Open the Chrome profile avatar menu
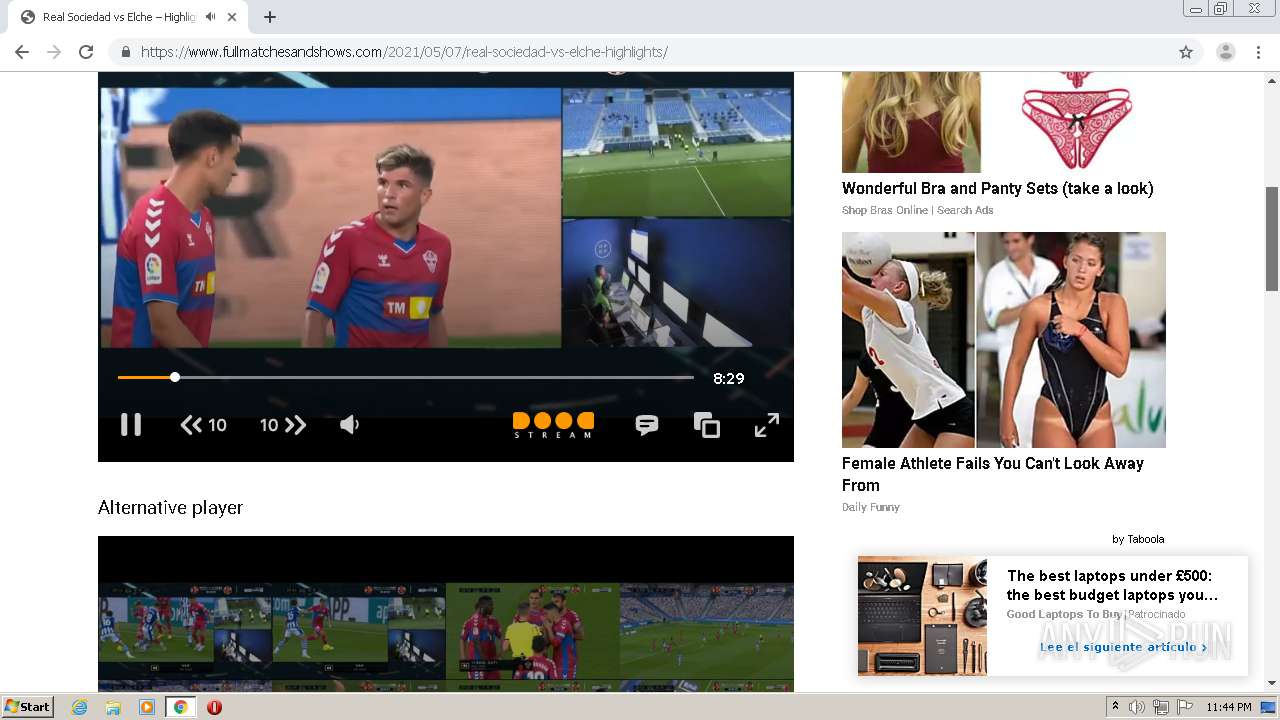 1226,52
